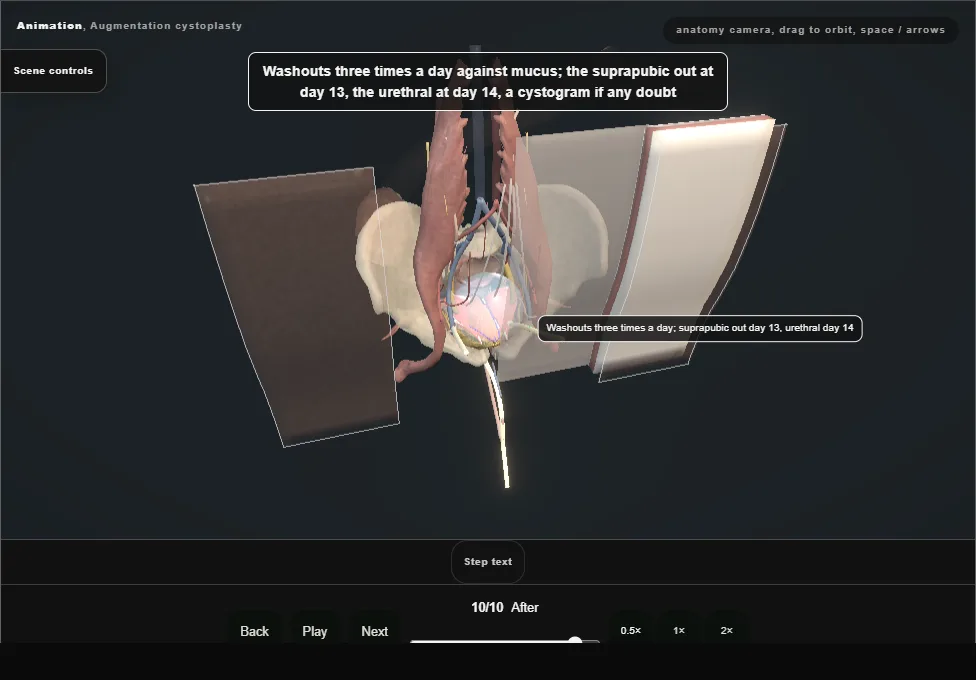
Task: Advance with the Next button
Action: (x=375, y=631)
